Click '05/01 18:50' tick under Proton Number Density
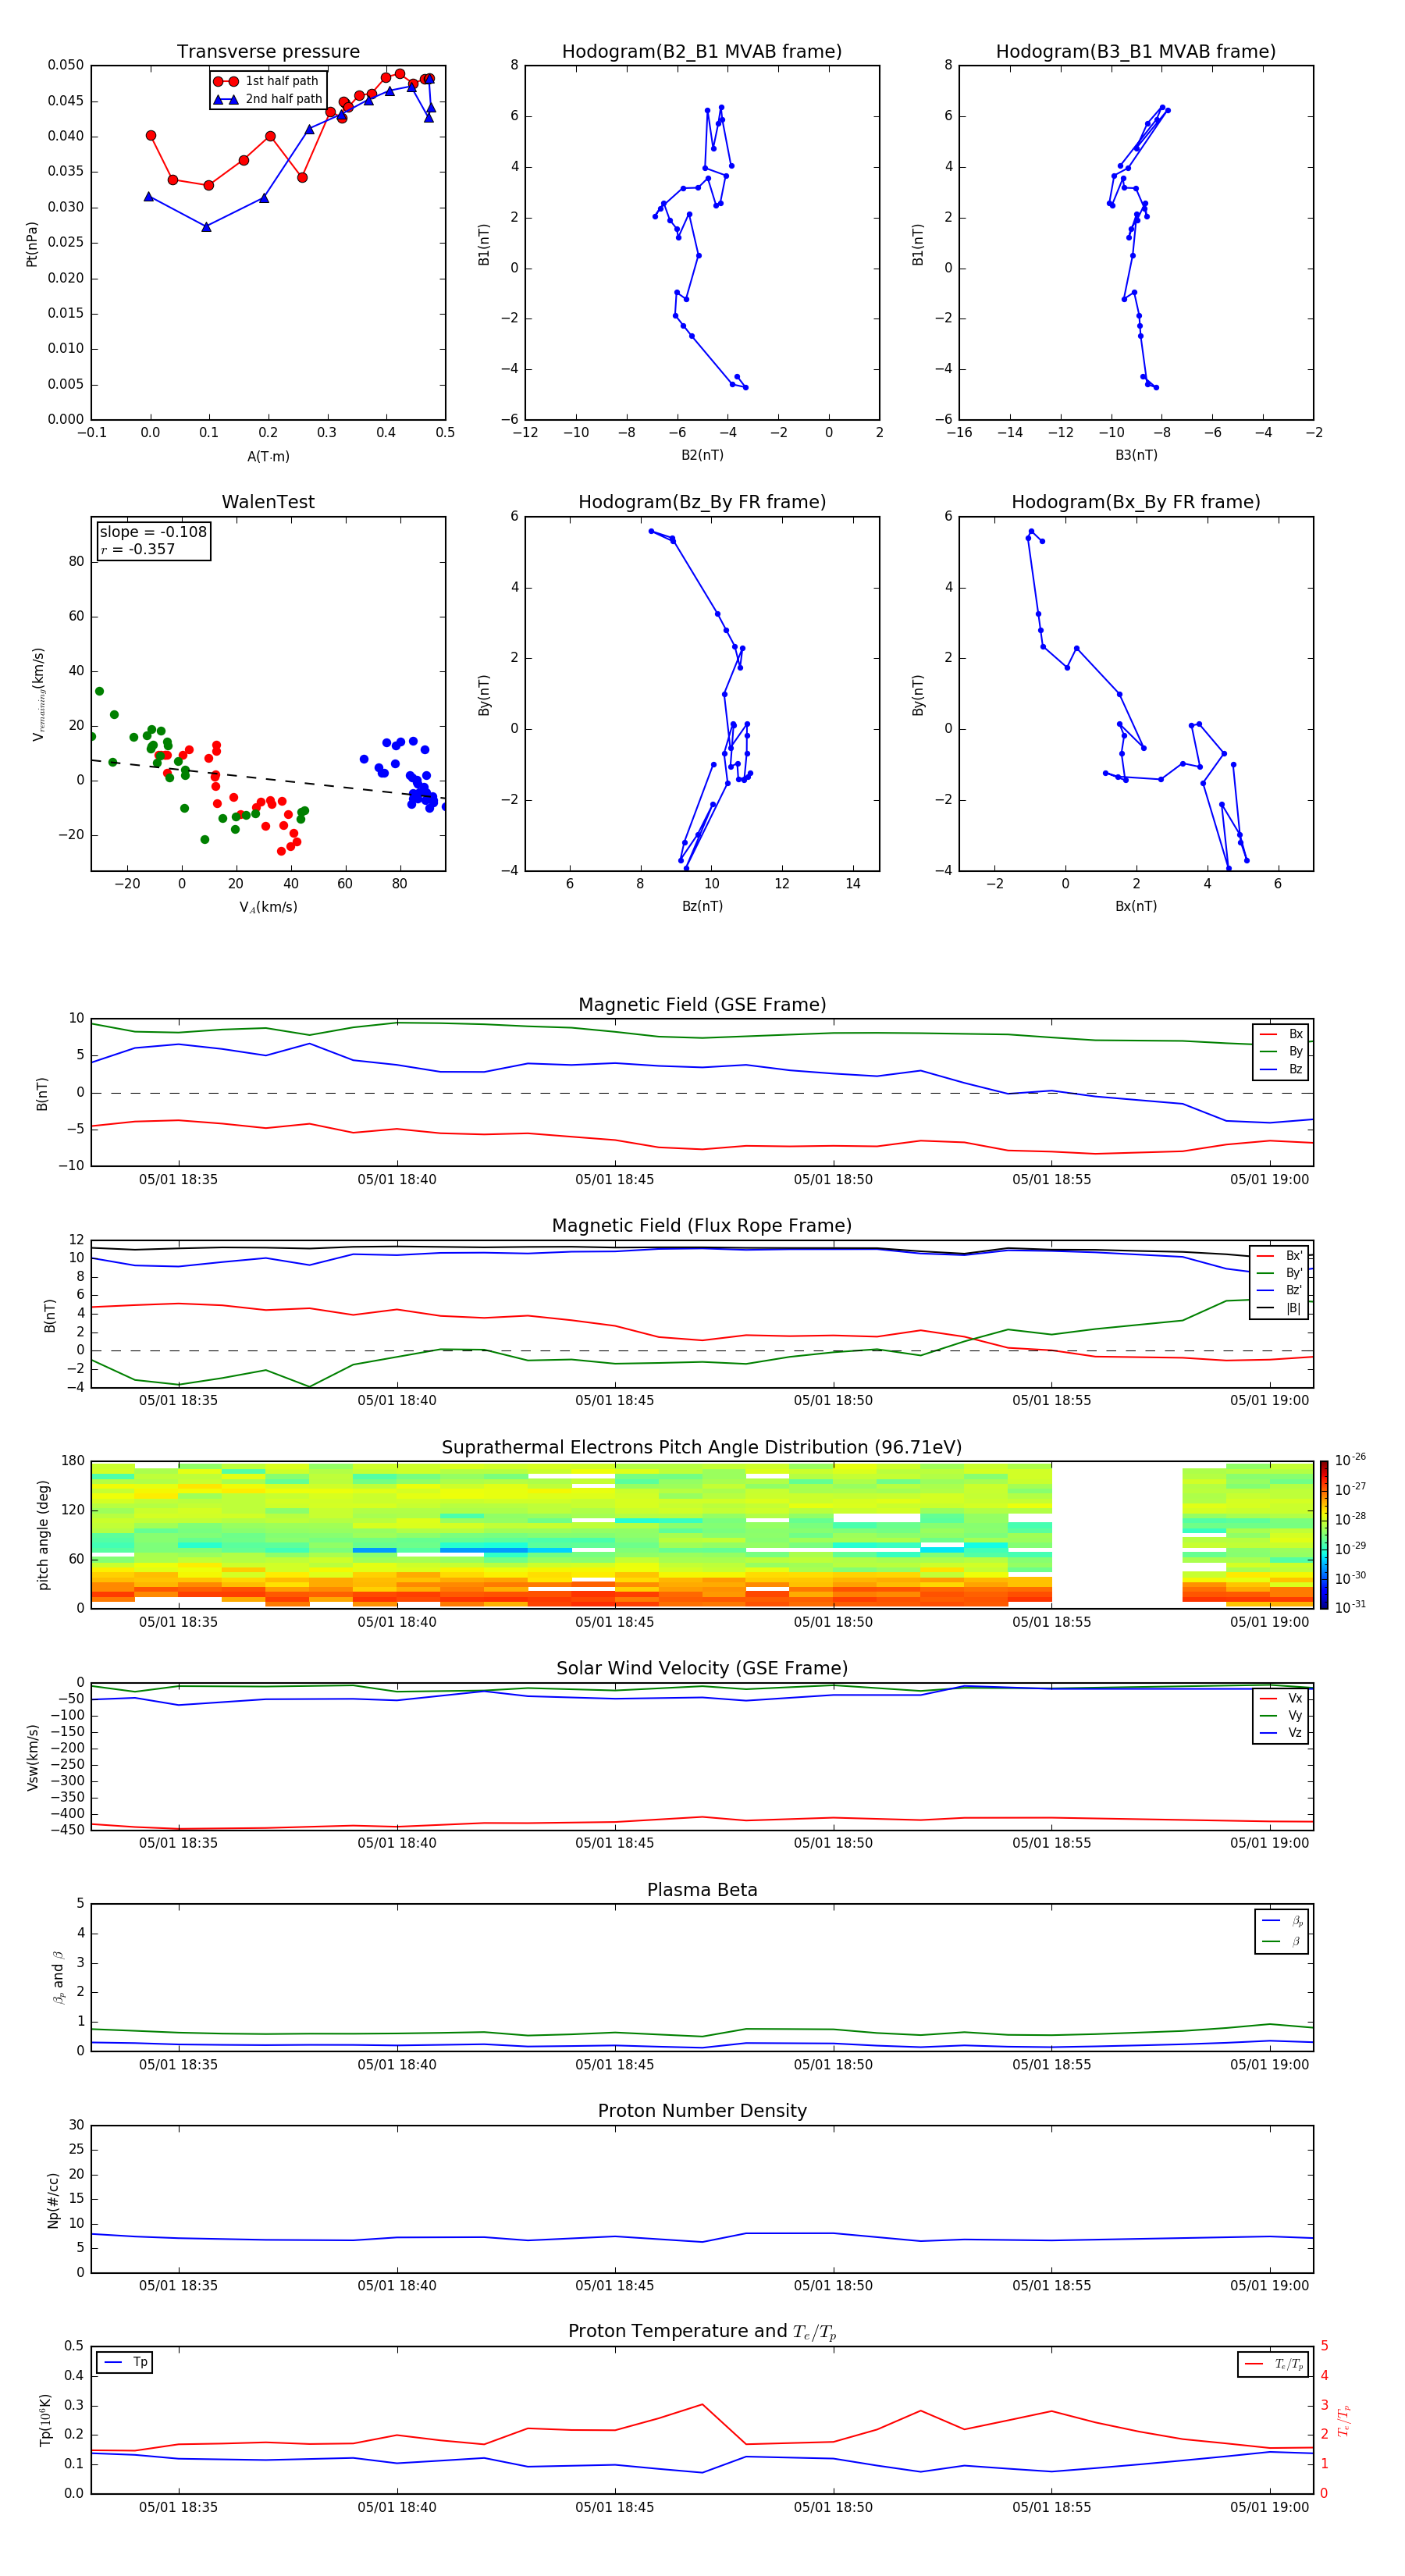Screen dimensions: 1405x2576 [833, 2285]
